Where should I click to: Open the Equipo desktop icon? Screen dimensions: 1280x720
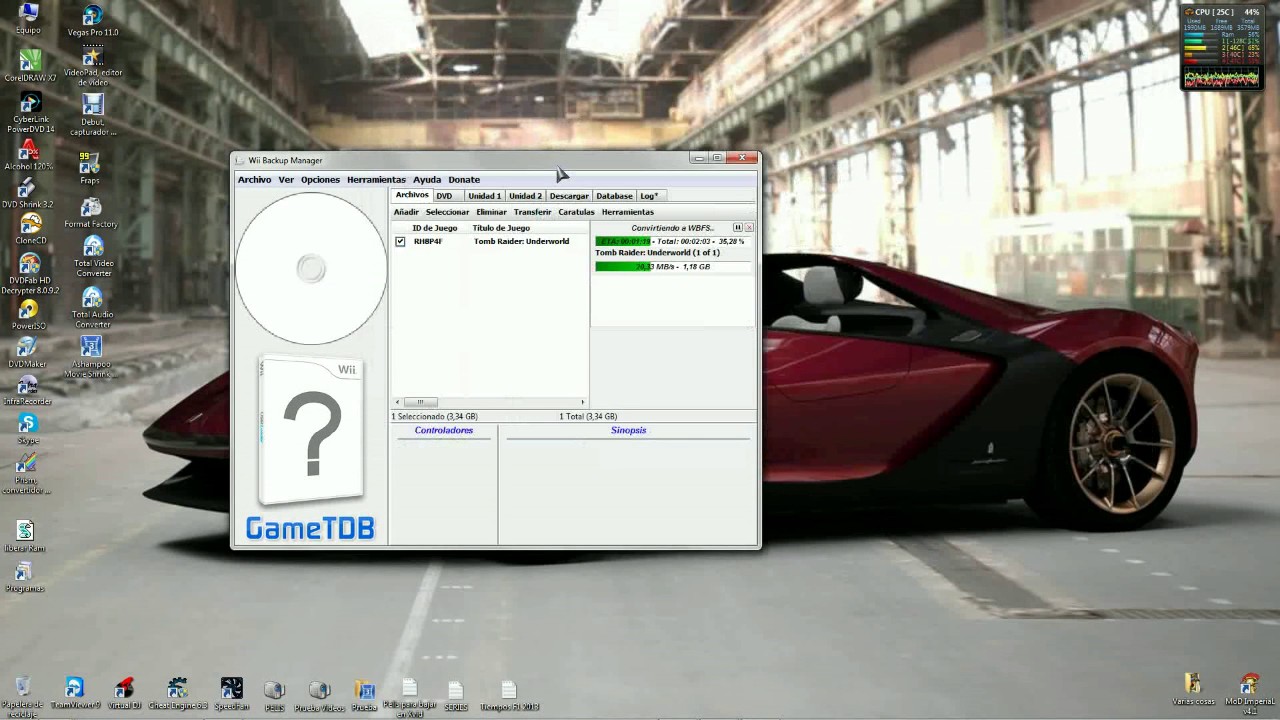coord(29,19)
